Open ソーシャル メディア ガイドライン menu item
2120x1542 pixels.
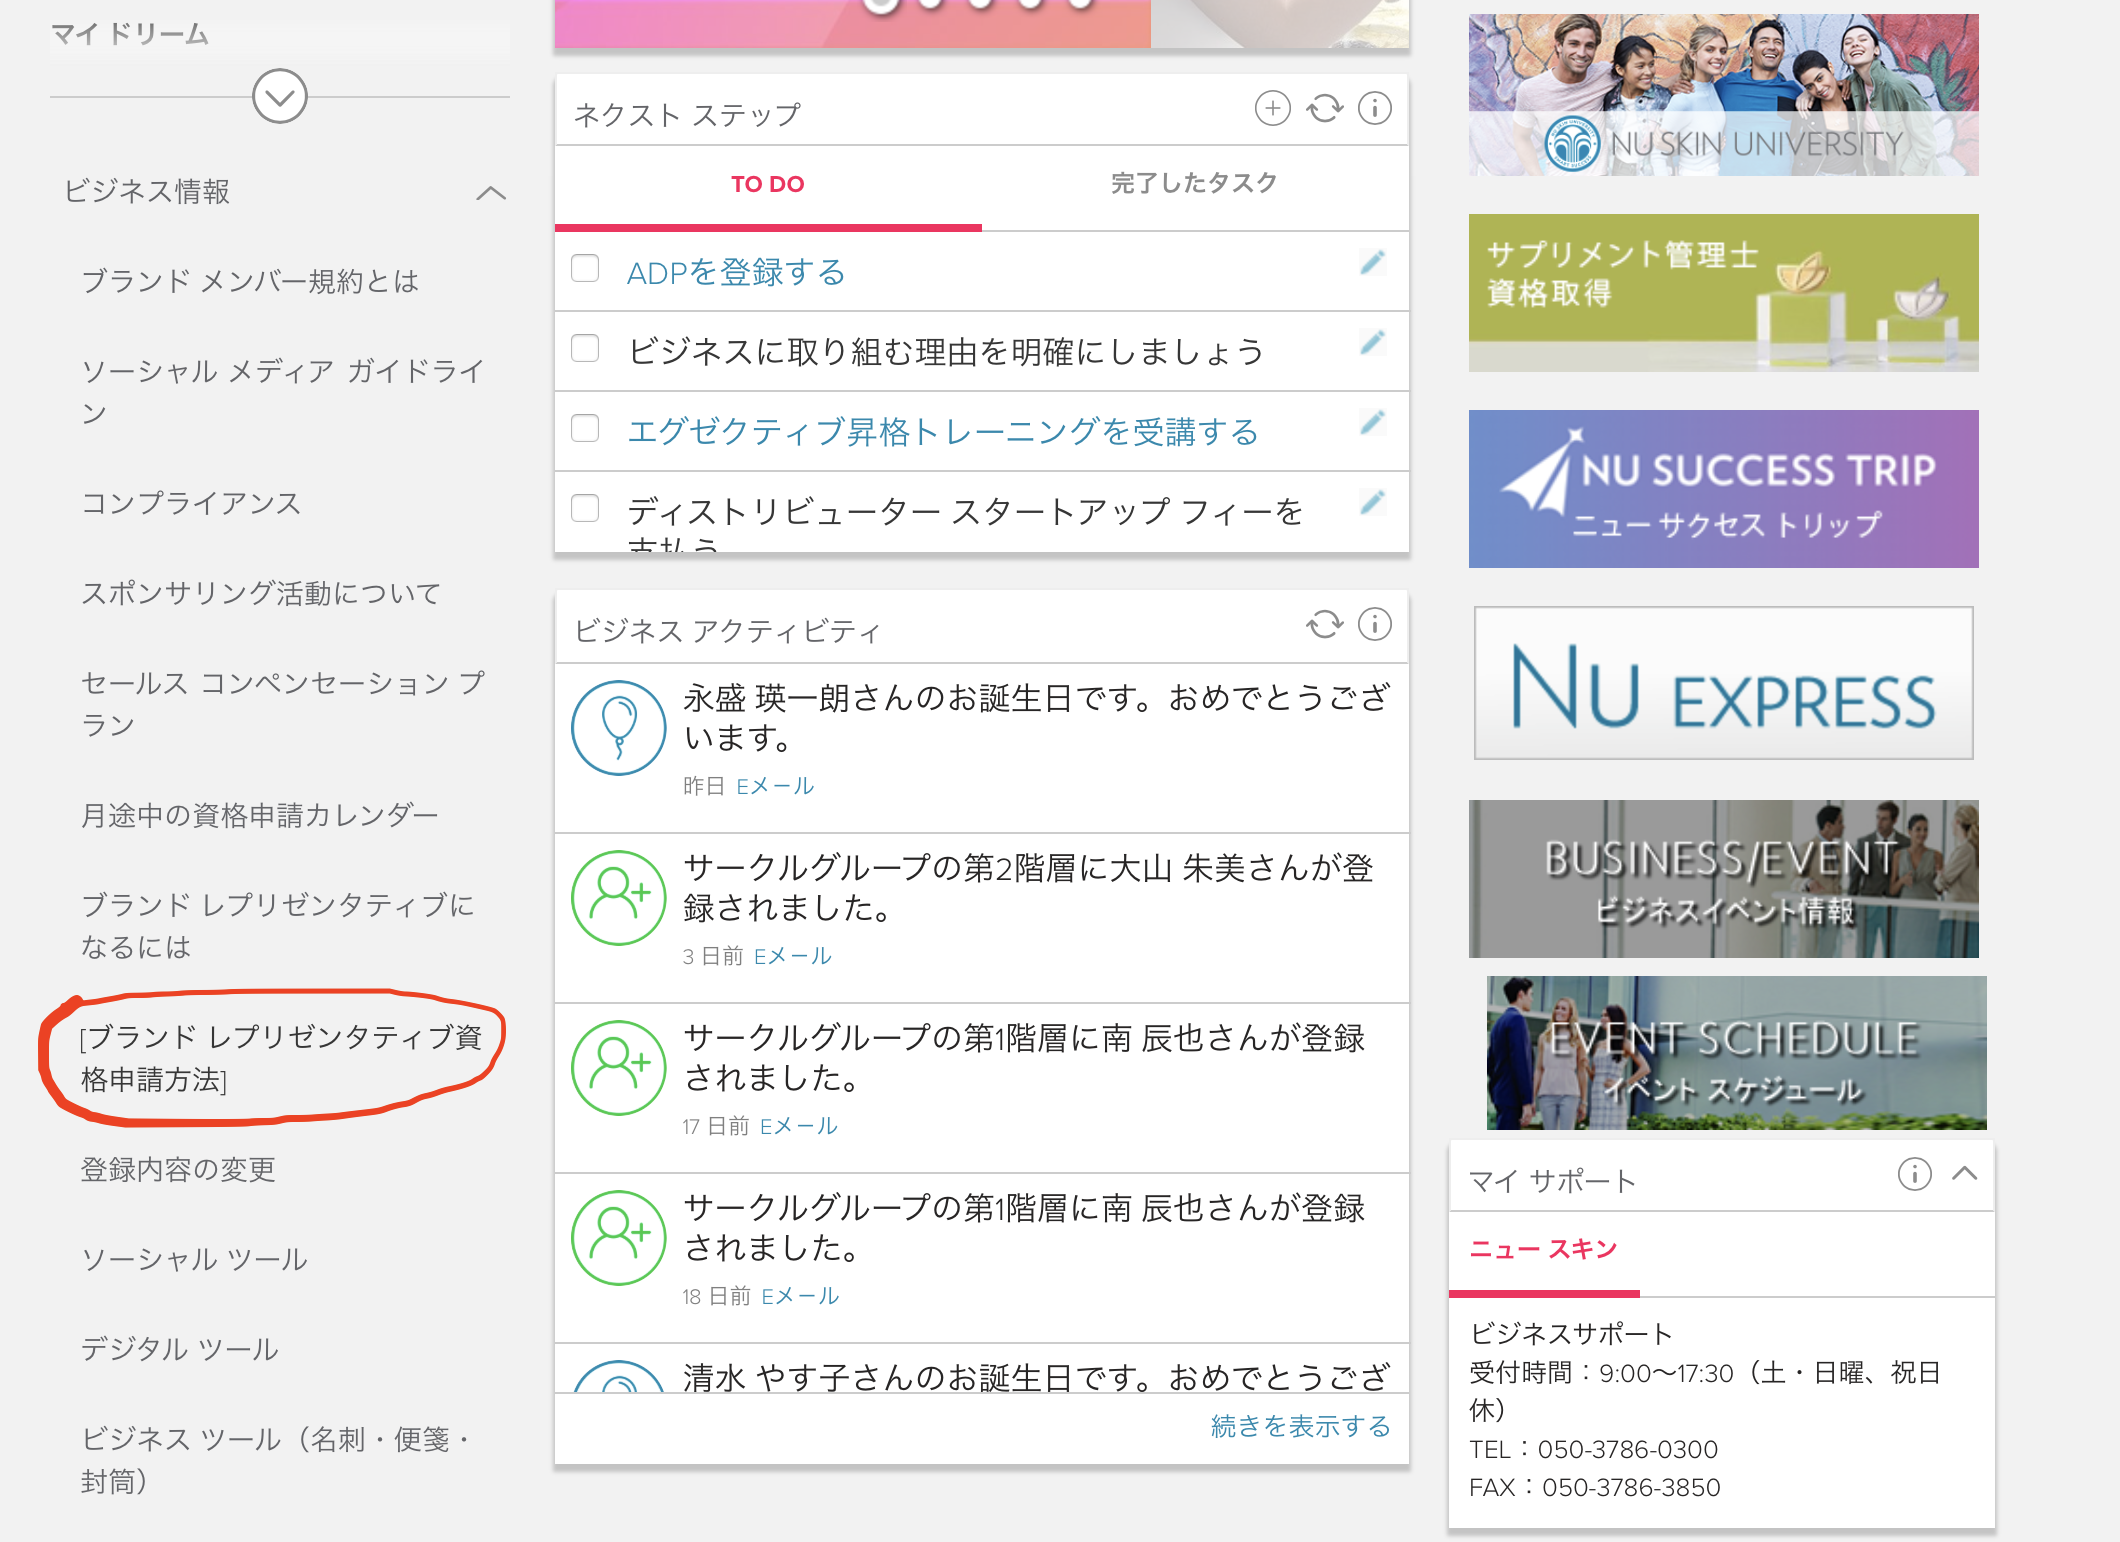click(283, 392)
